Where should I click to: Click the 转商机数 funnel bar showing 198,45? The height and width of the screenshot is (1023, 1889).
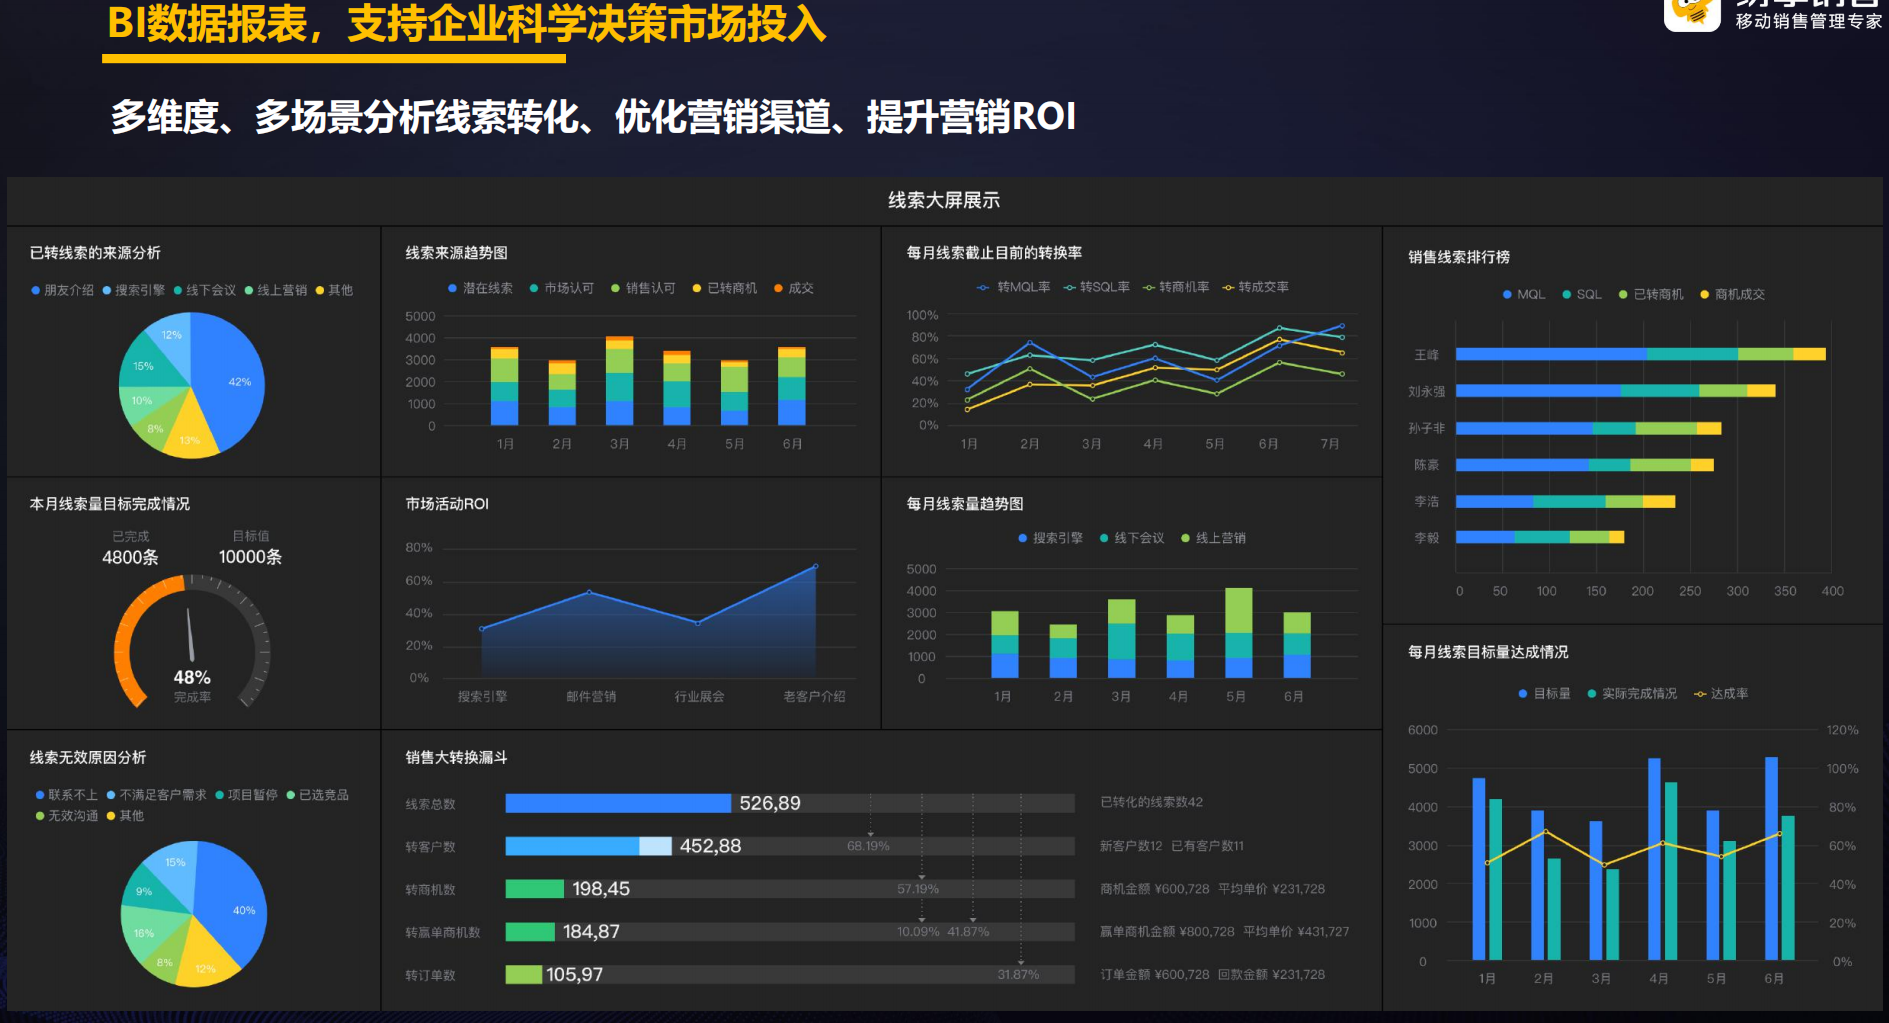pyautogui.click(x=534, y=889)
